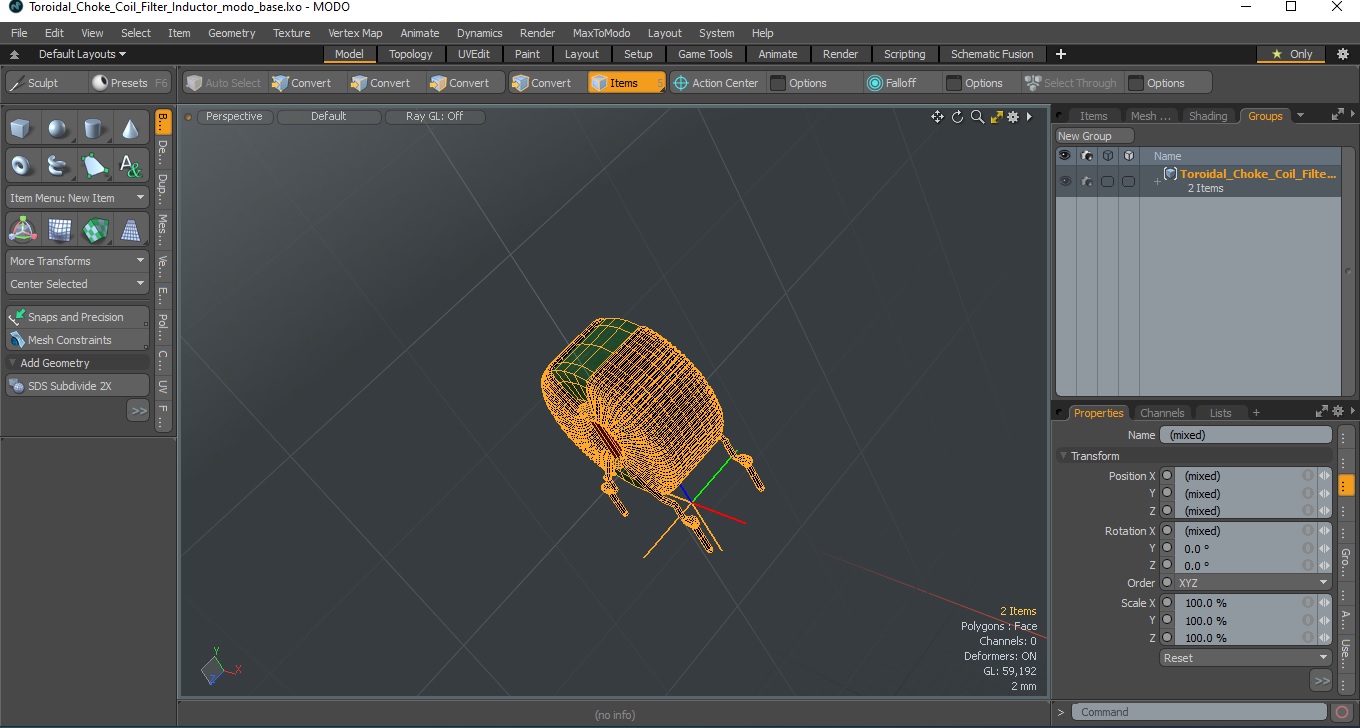The image size is (1360, 728).
Task: Toggle Rotation X keyframe circle
Action: click(x=1167, y=531)
